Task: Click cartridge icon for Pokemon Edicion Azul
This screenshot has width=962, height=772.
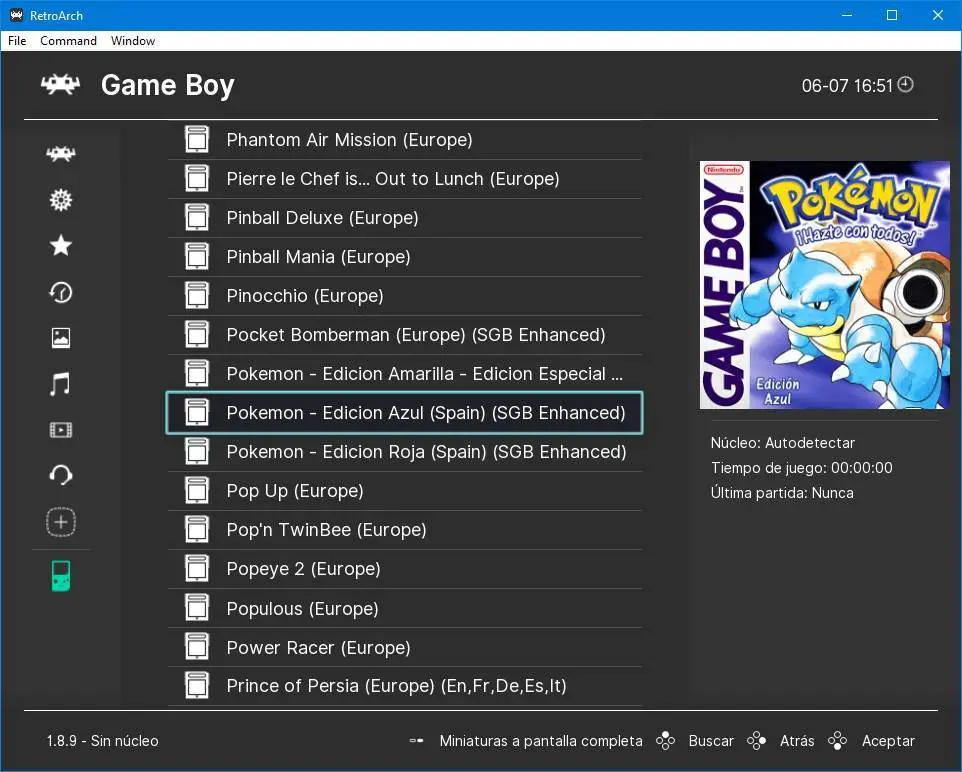Action: (197, 412)
